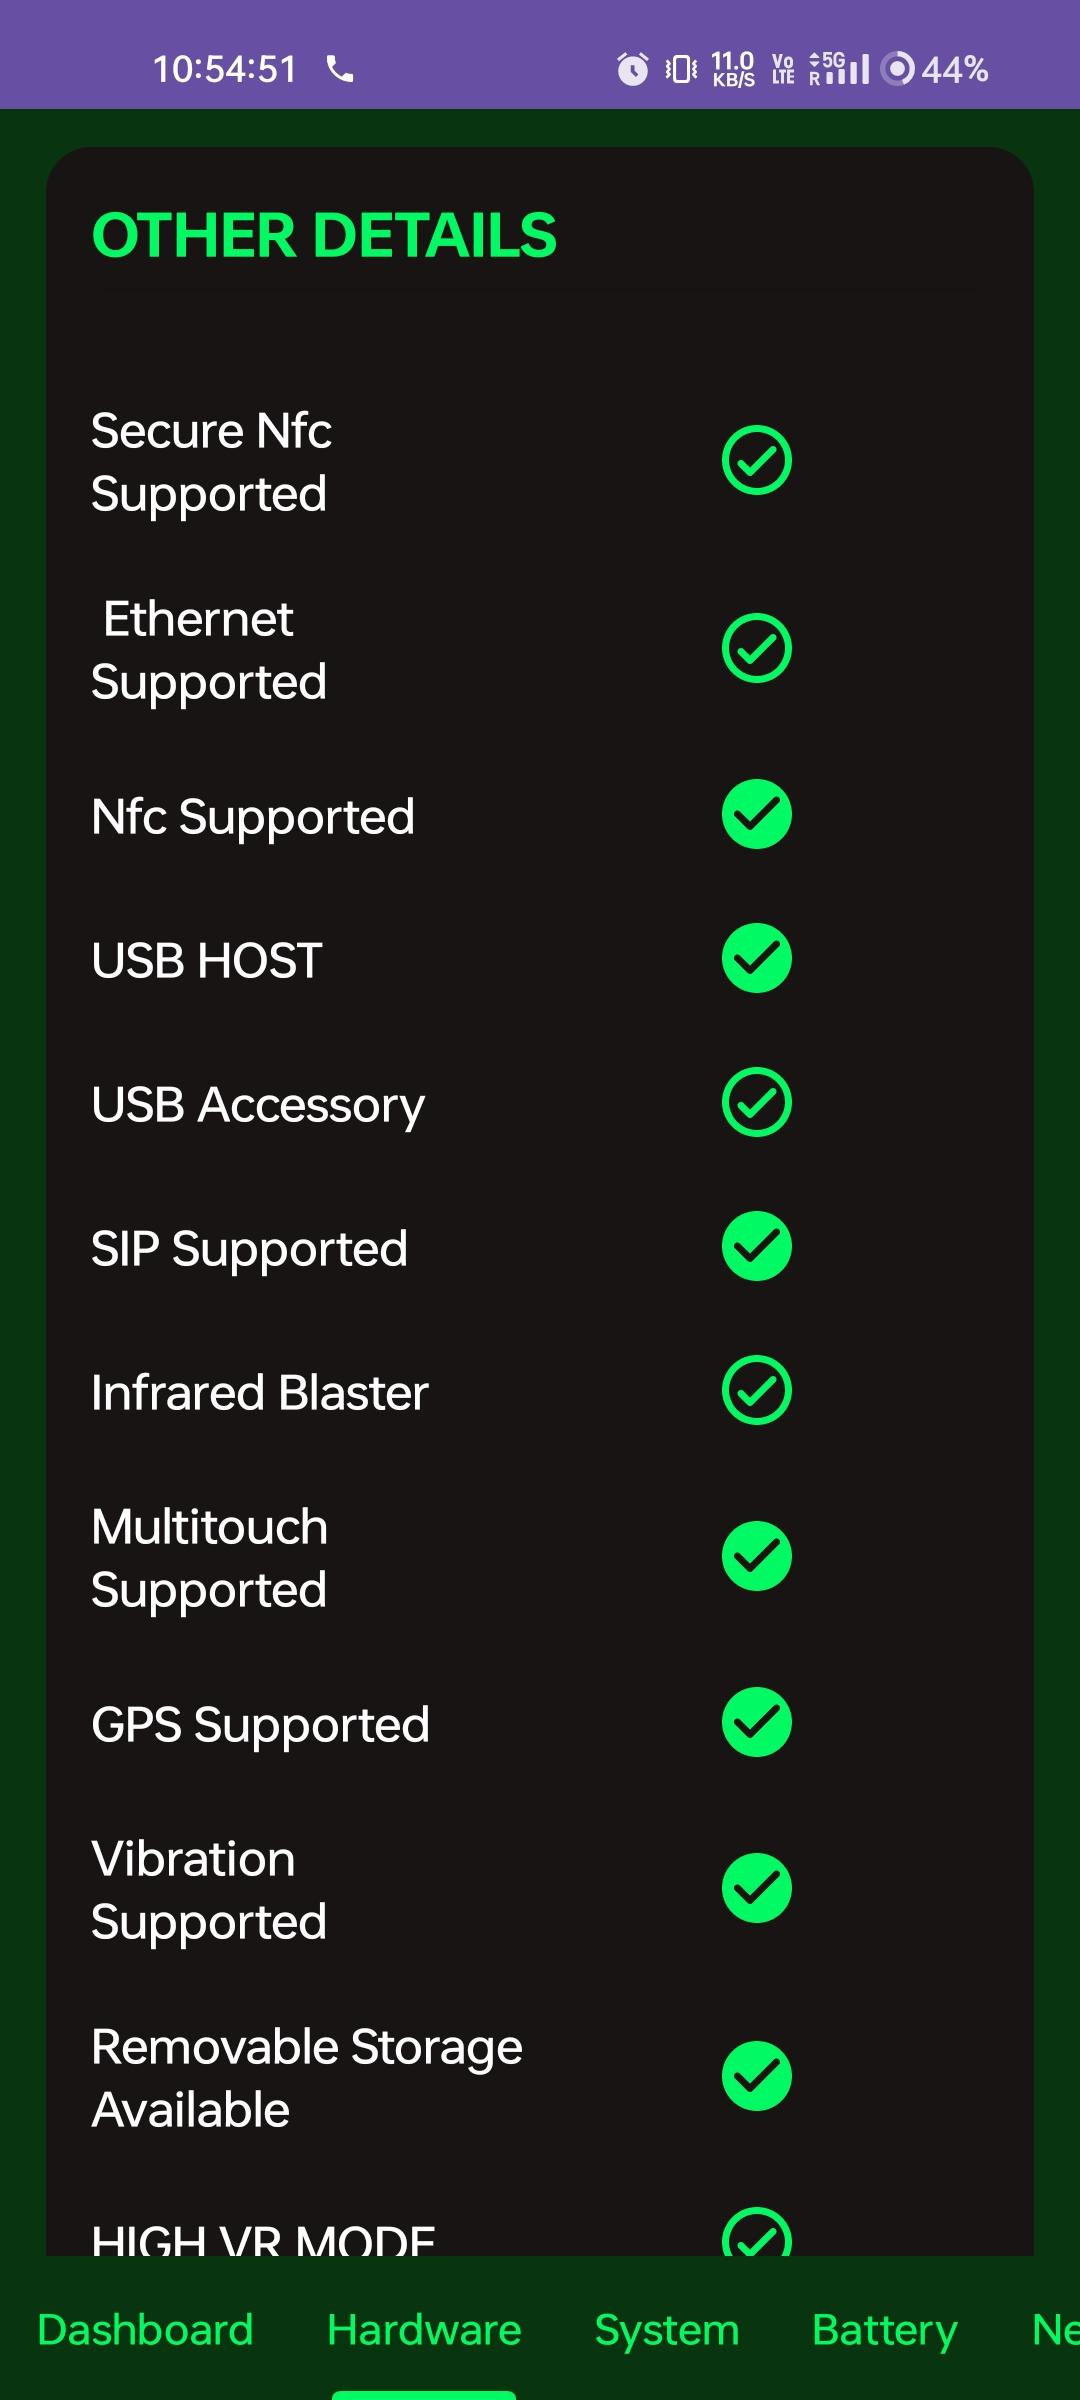Tap the USB Accessory outlined checkmark
This screenshot has height=2400, width=1080.
pos(757,1102)
